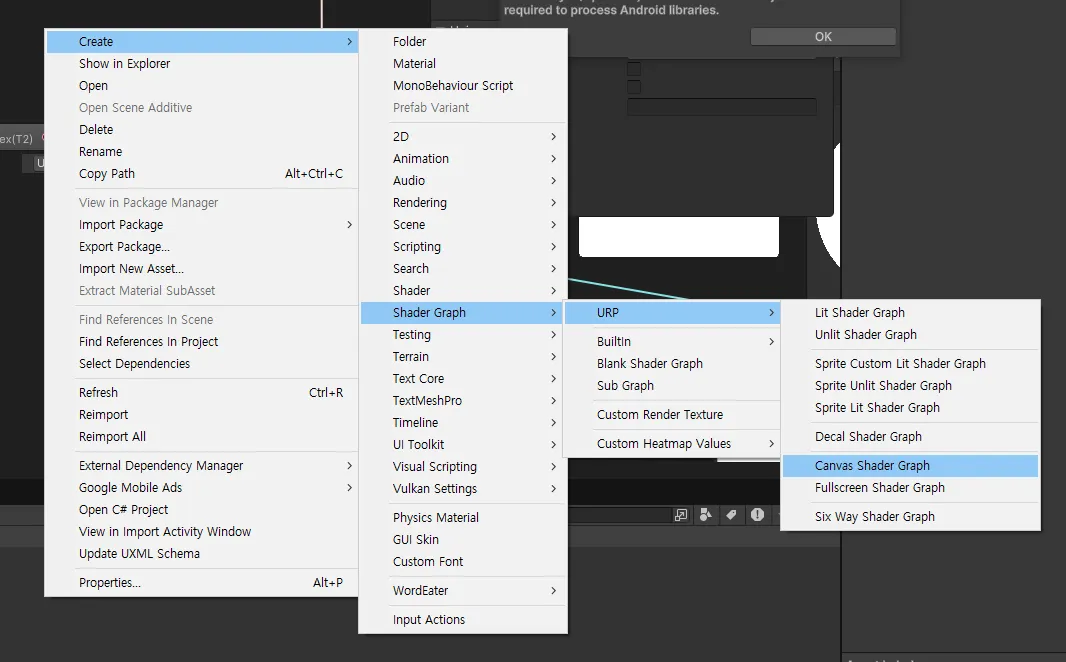Screen dimensions: 1066x662
Task: Expand the Rendering submenu arrow
Action: [553, 203]
